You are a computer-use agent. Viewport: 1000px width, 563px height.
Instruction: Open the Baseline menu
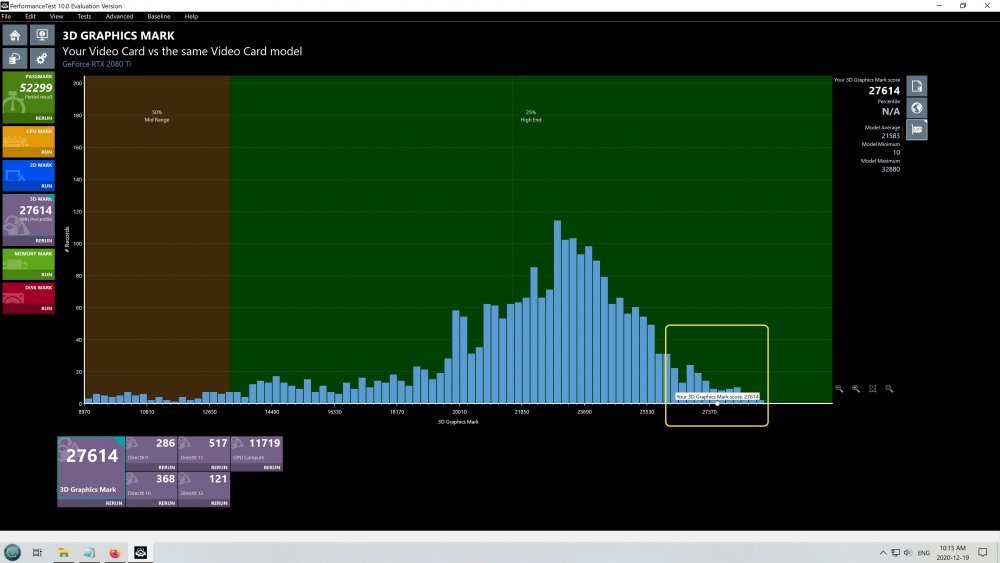click(158, 16)
